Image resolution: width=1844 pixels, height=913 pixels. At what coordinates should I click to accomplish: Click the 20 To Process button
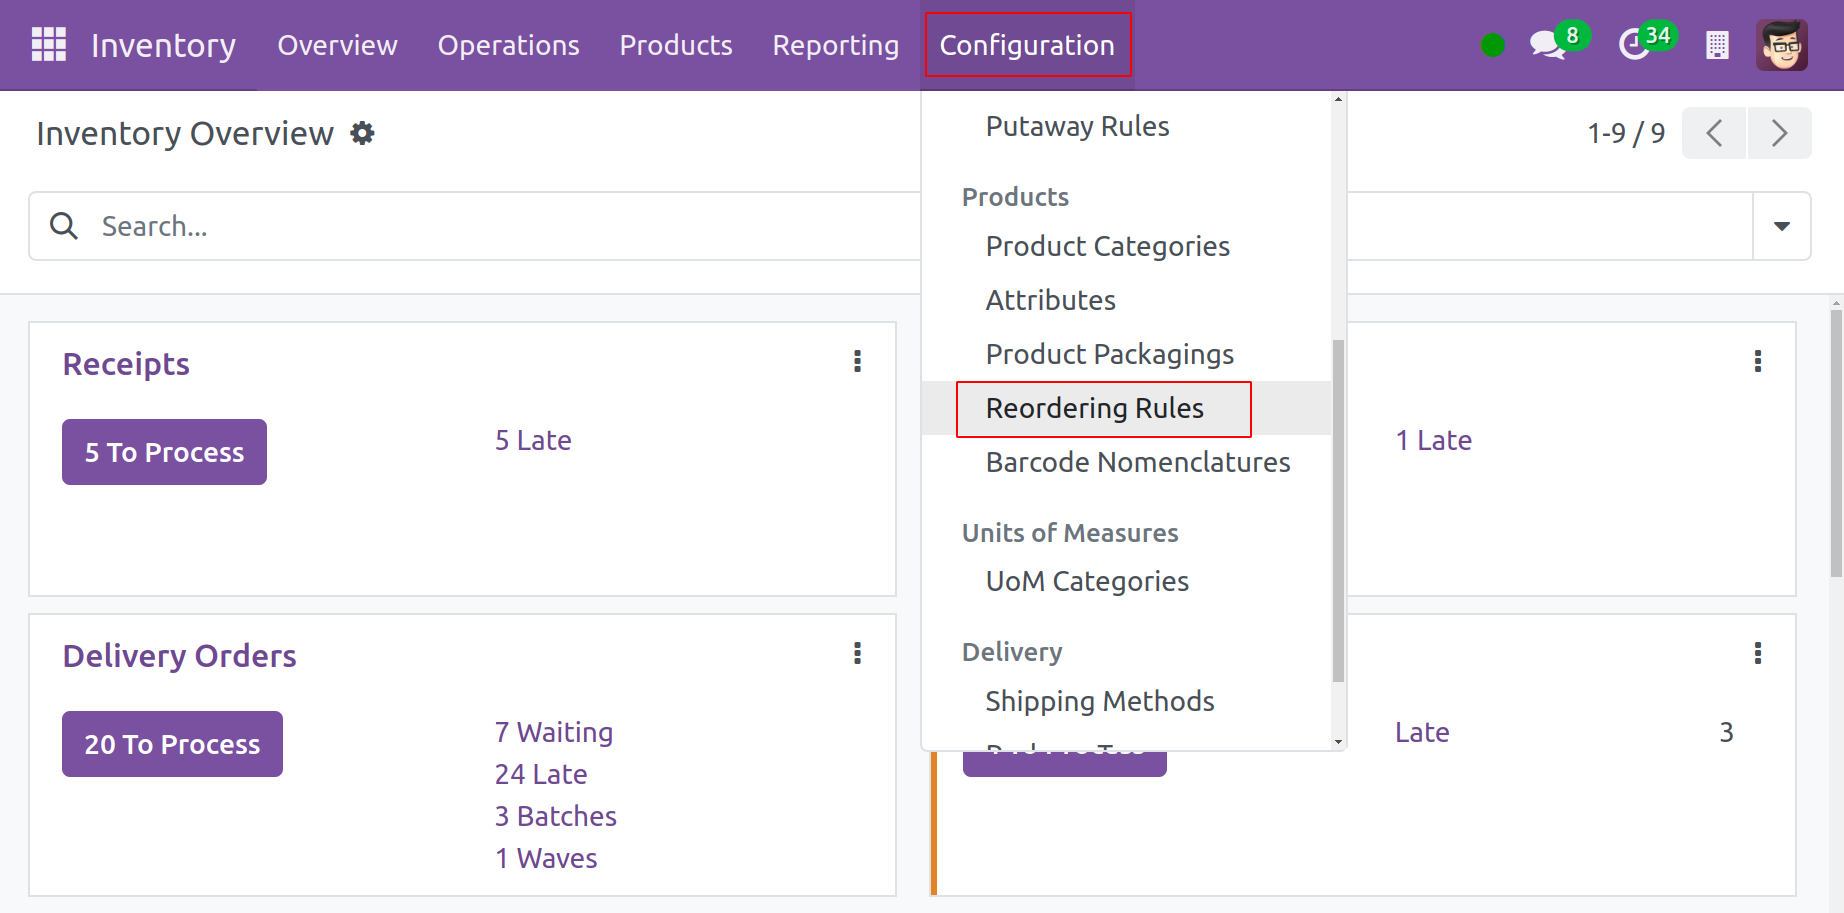coord(172,744)
